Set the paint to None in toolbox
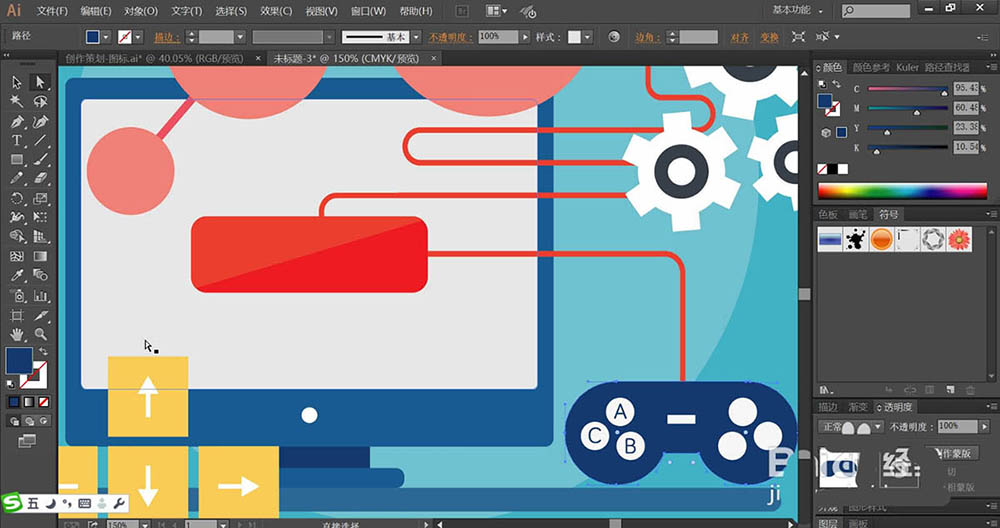This screenshot has width=1000, height=528. 41,402
